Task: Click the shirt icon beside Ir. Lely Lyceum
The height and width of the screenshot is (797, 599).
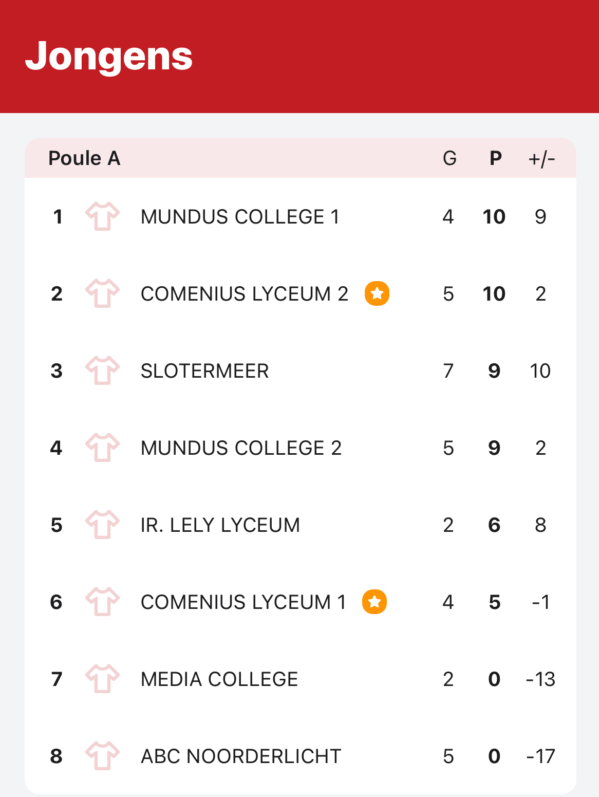Action: [102, 525]
